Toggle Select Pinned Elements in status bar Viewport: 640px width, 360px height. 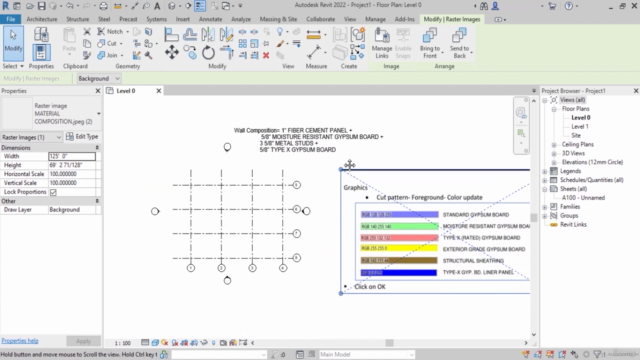(550, 354)
